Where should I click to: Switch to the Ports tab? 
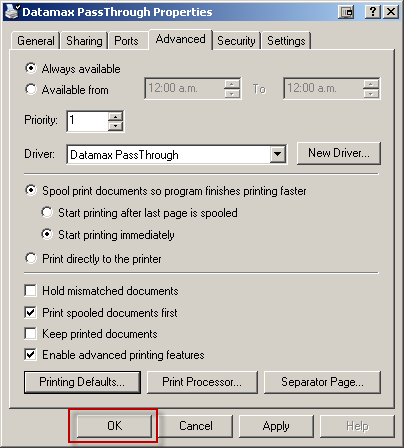point(126,41)
